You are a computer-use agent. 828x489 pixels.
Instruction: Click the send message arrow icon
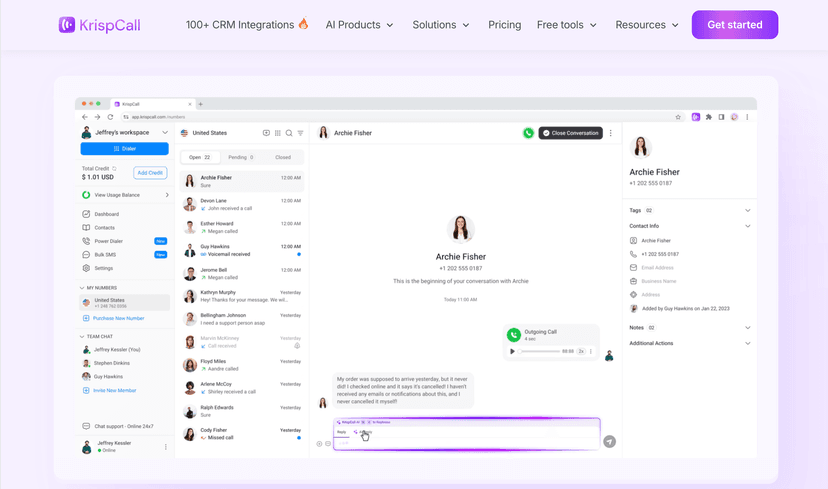tap(609, 441)
